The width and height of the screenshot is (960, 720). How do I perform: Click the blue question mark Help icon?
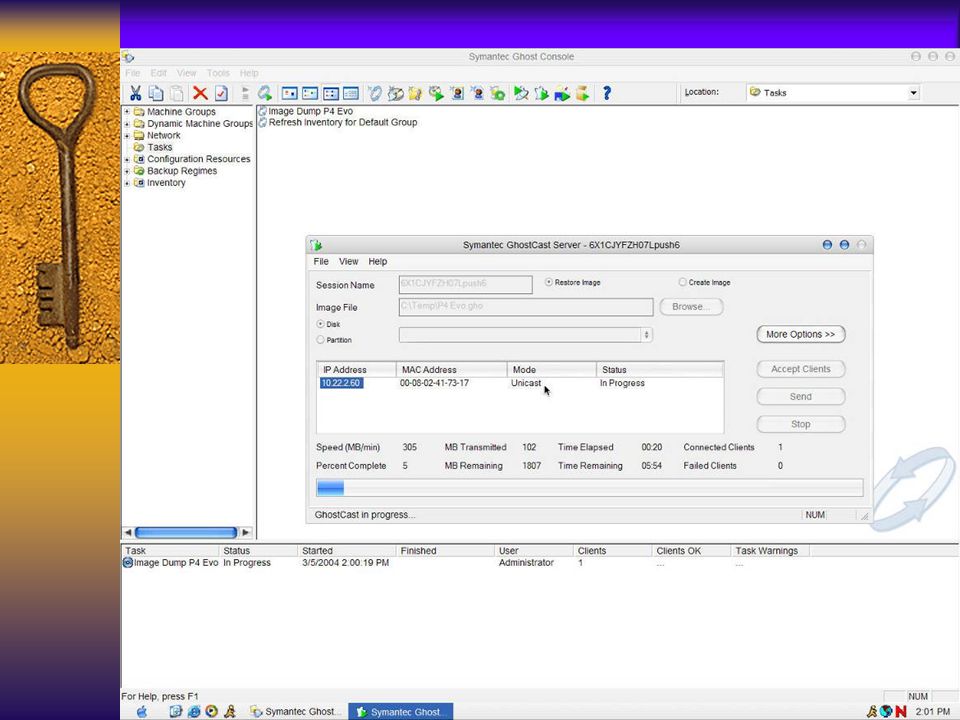click(606, 93)
